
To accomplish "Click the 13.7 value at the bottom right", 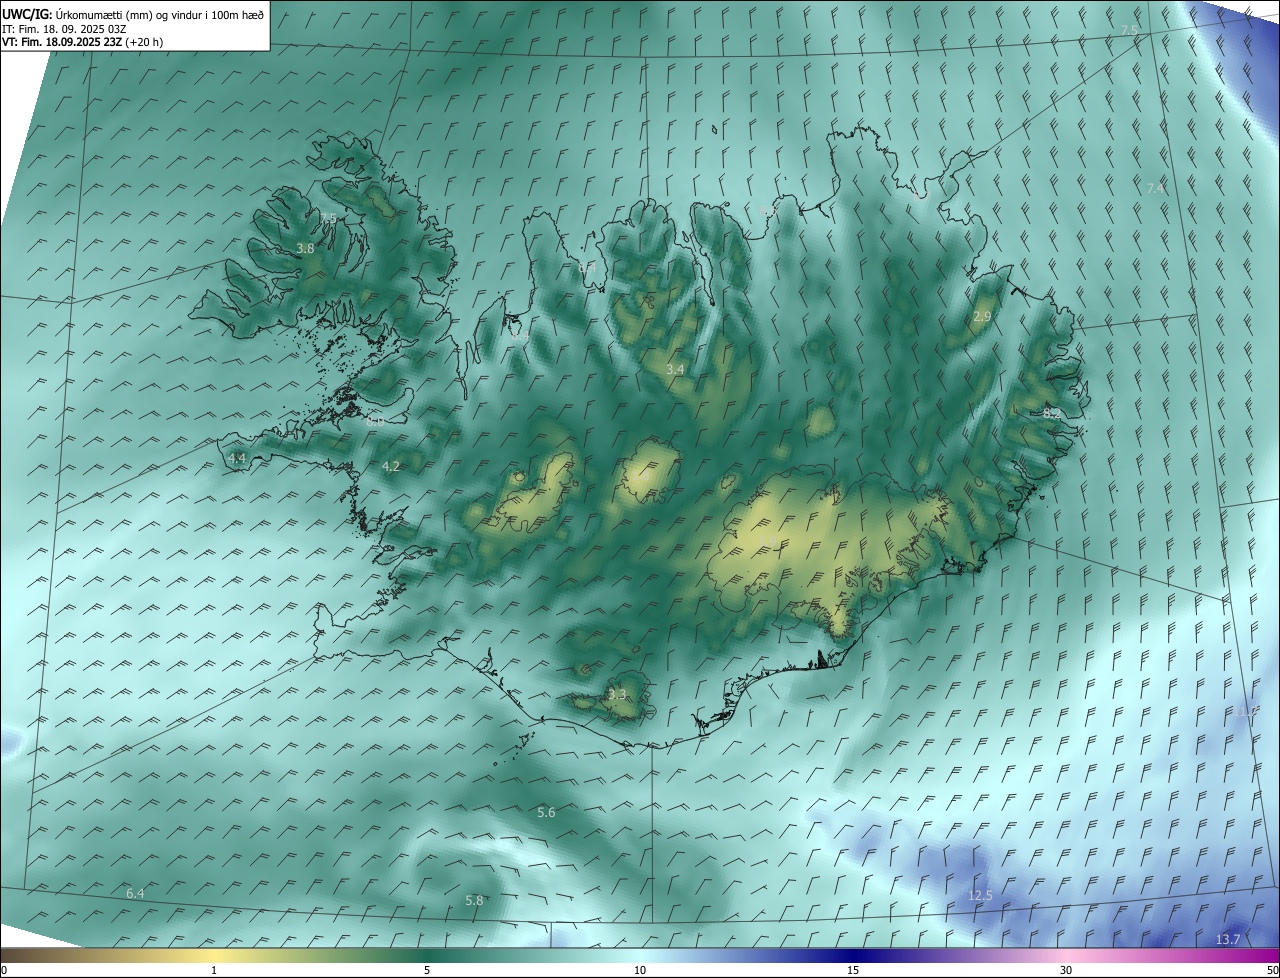I will pyautogui.click(x=1228, y=939).
